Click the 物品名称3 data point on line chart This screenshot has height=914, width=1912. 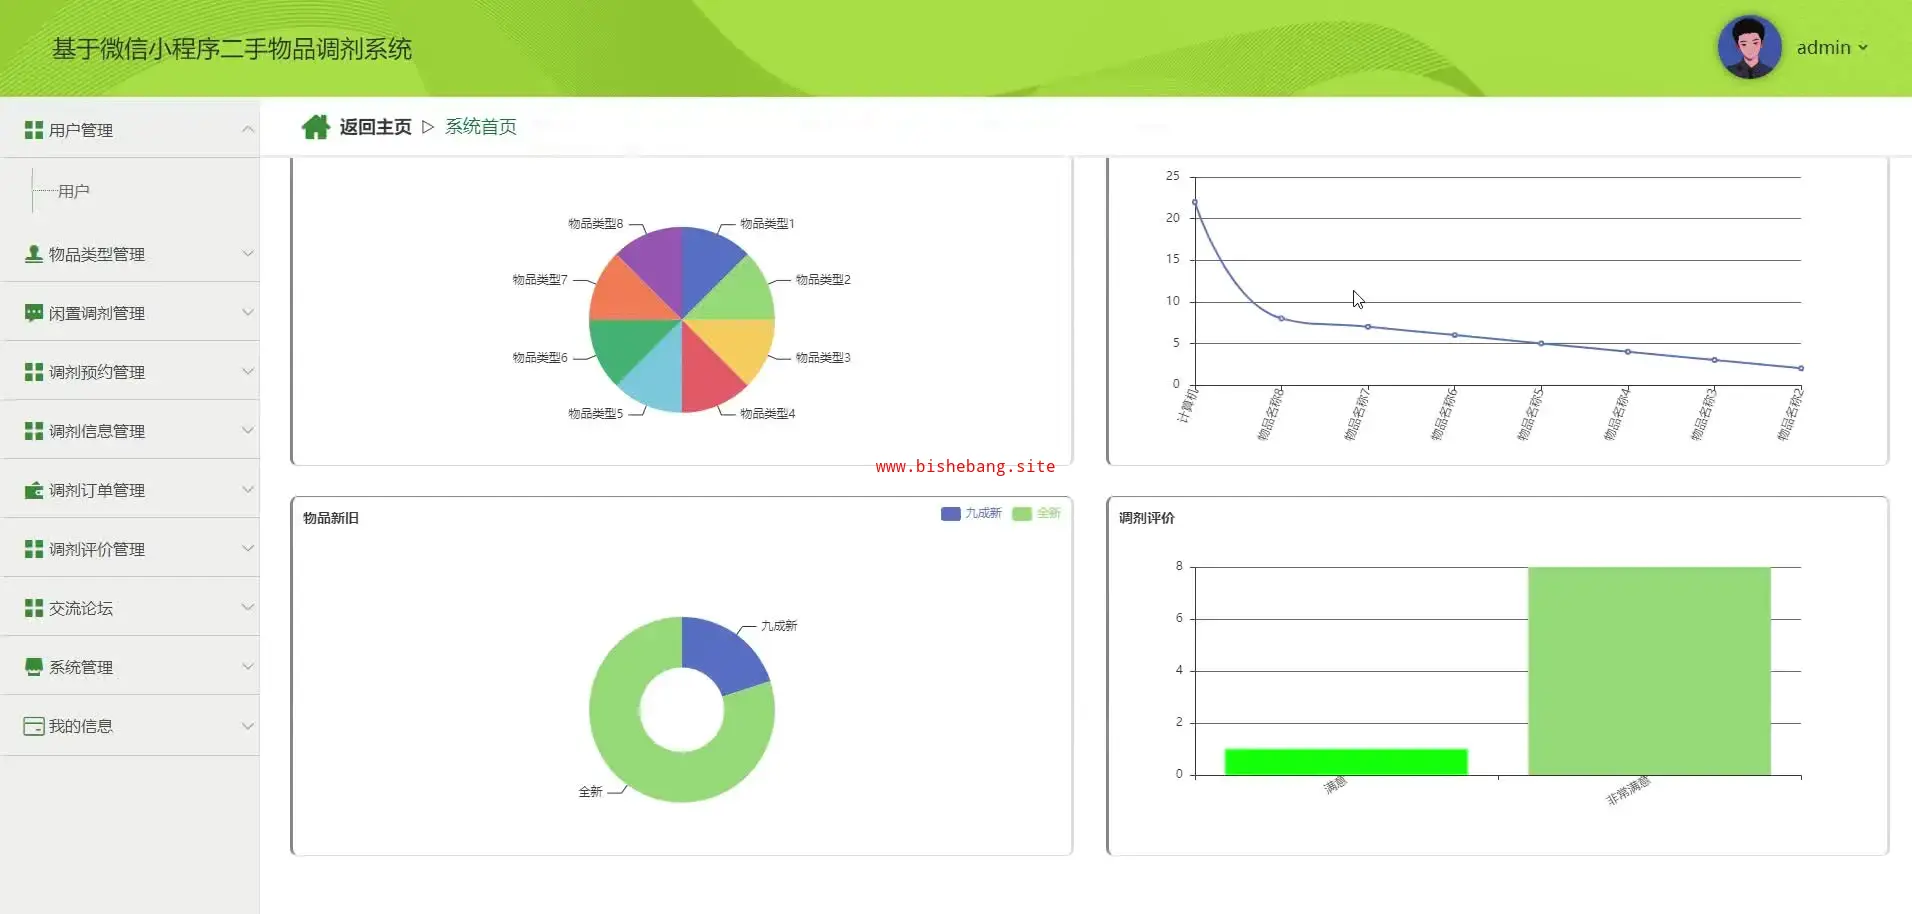[x=1715, y=360]
